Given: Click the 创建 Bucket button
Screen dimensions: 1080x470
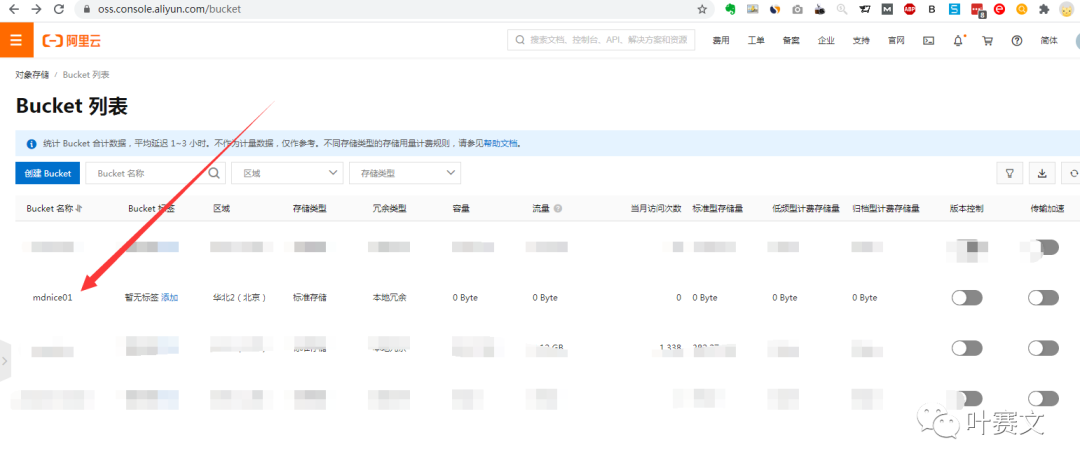Looking at the screenshot, I should (x=48, y=173).
